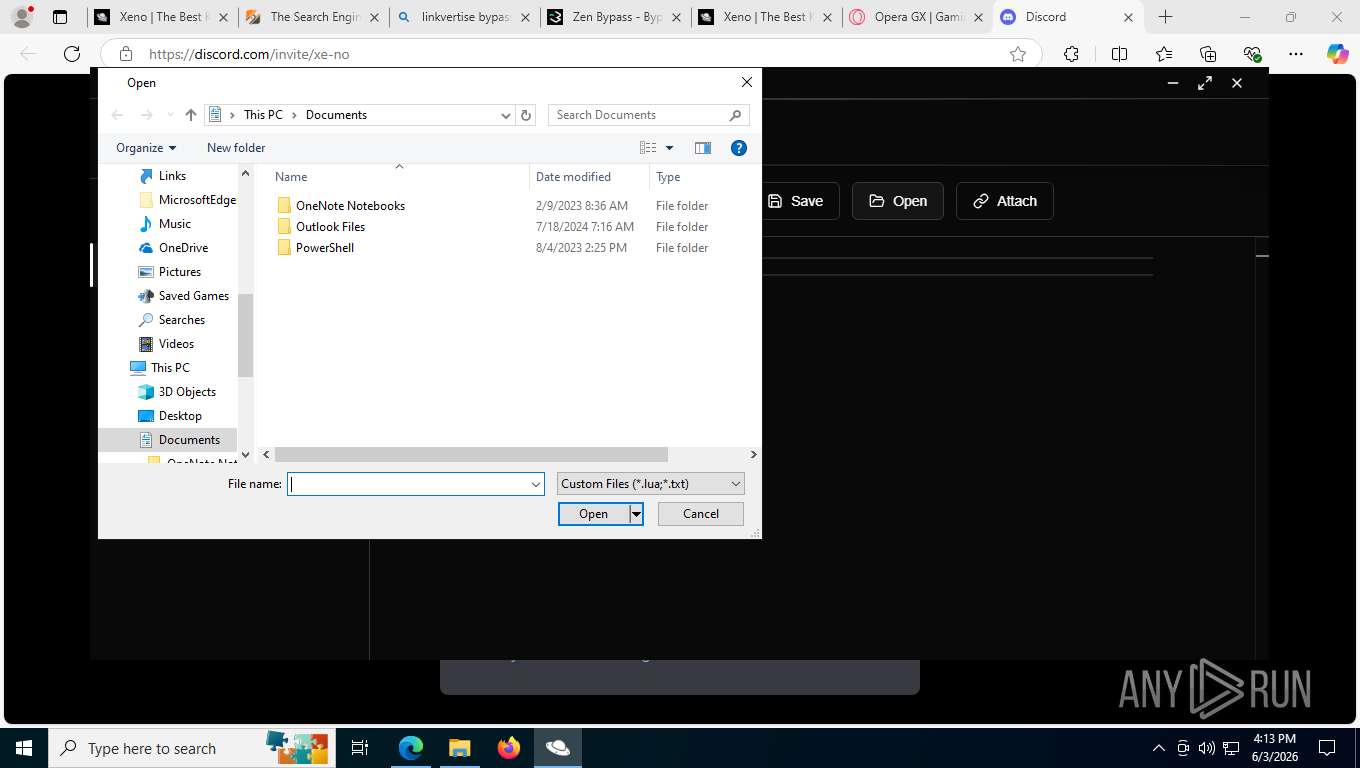Open the dialog Help icon
1360x768 pixels.
point(739,148)
